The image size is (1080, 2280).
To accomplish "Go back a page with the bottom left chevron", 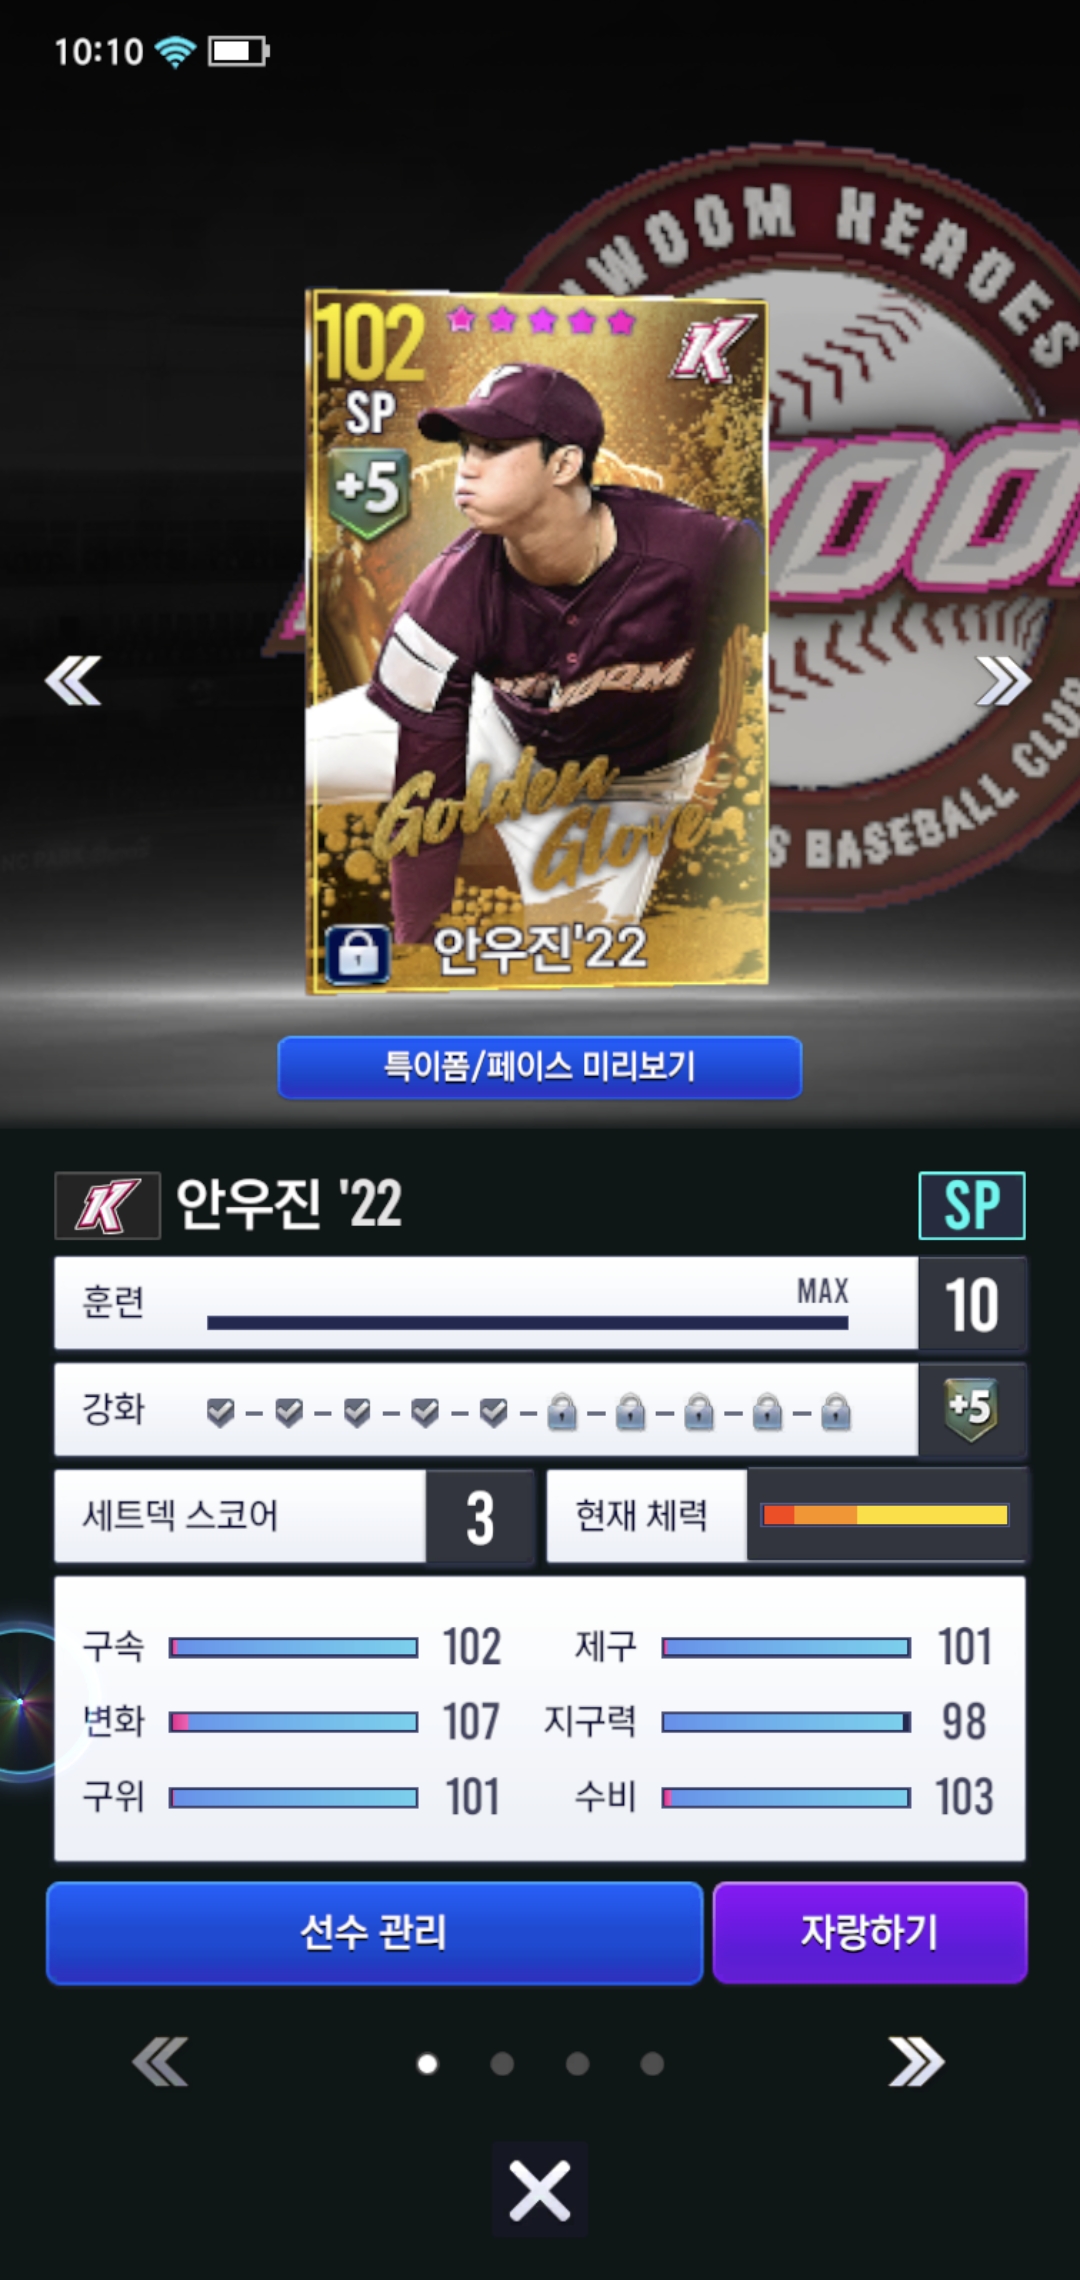I will pos(160,2062).
